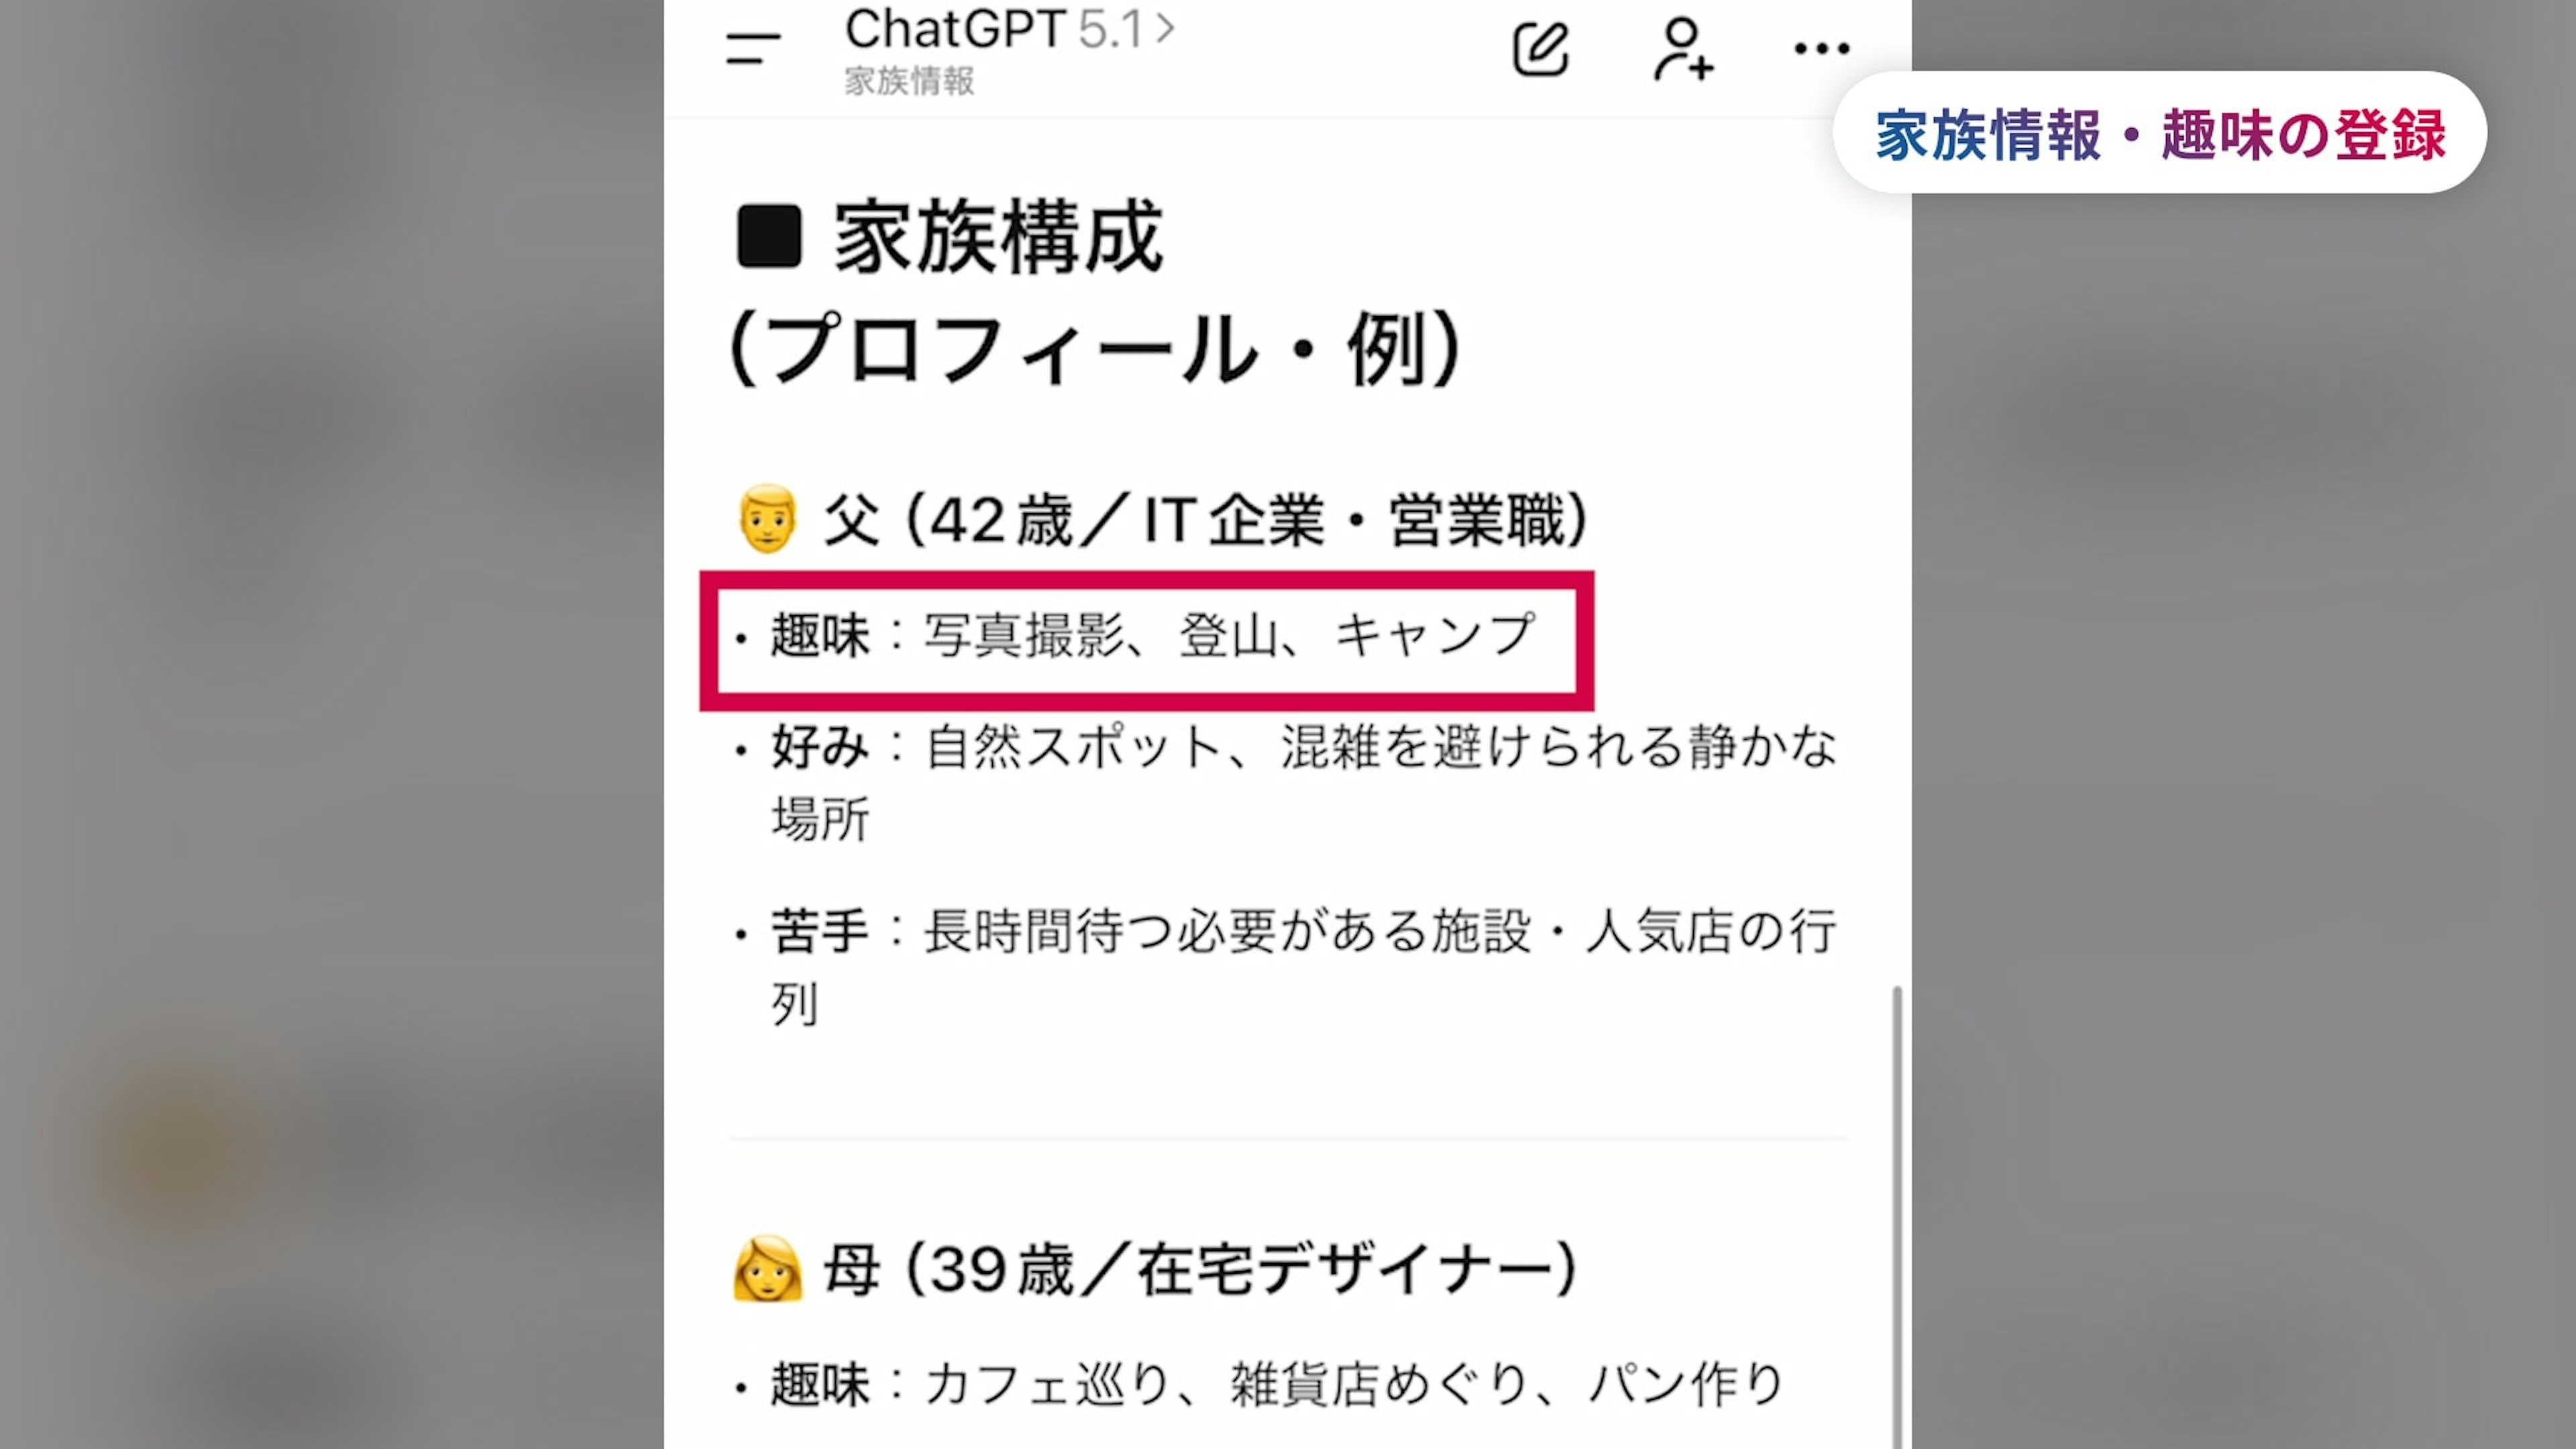Tap the 家族情報 chat subtitle

909,81
